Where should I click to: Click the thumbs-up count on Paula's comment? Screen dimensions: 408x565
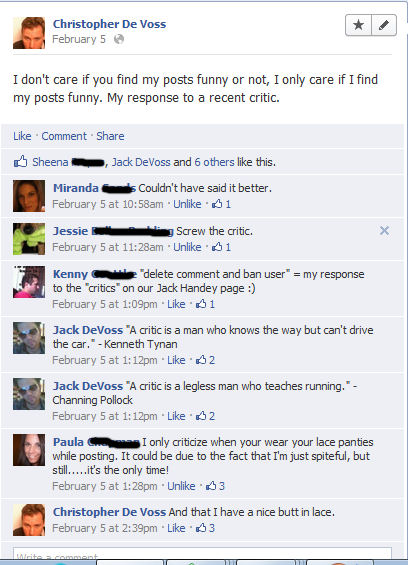point(215,486)
